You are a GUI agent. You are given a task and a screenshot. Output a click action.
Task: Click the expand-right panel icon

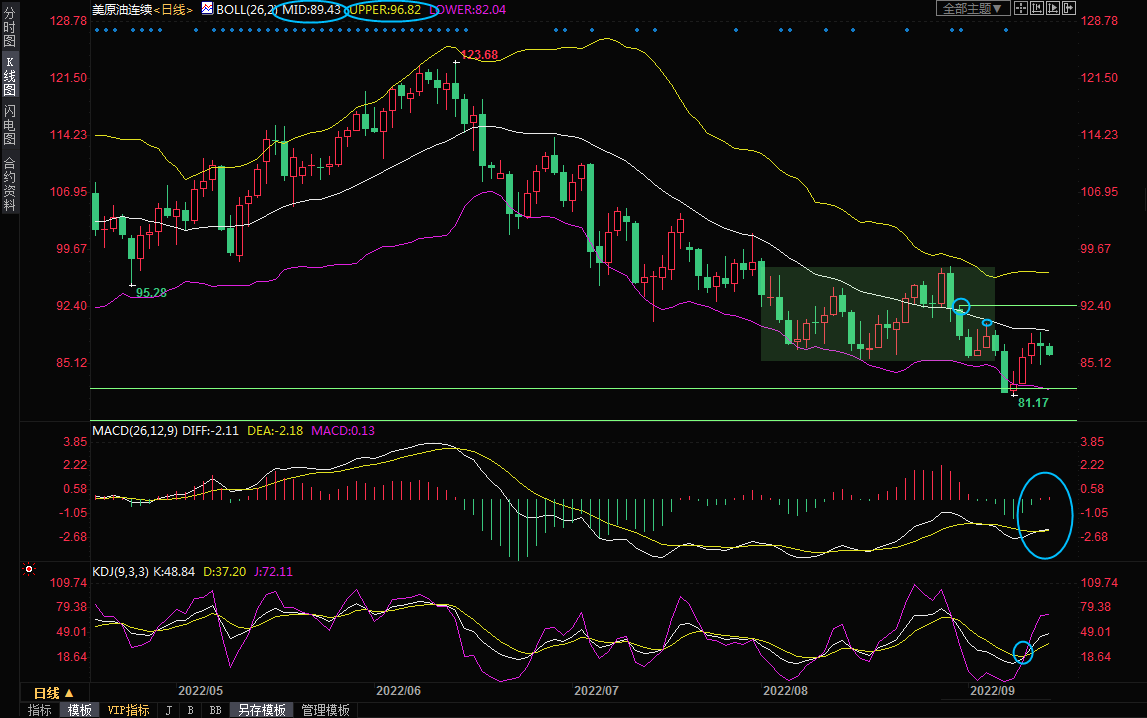coord(1070,8)
